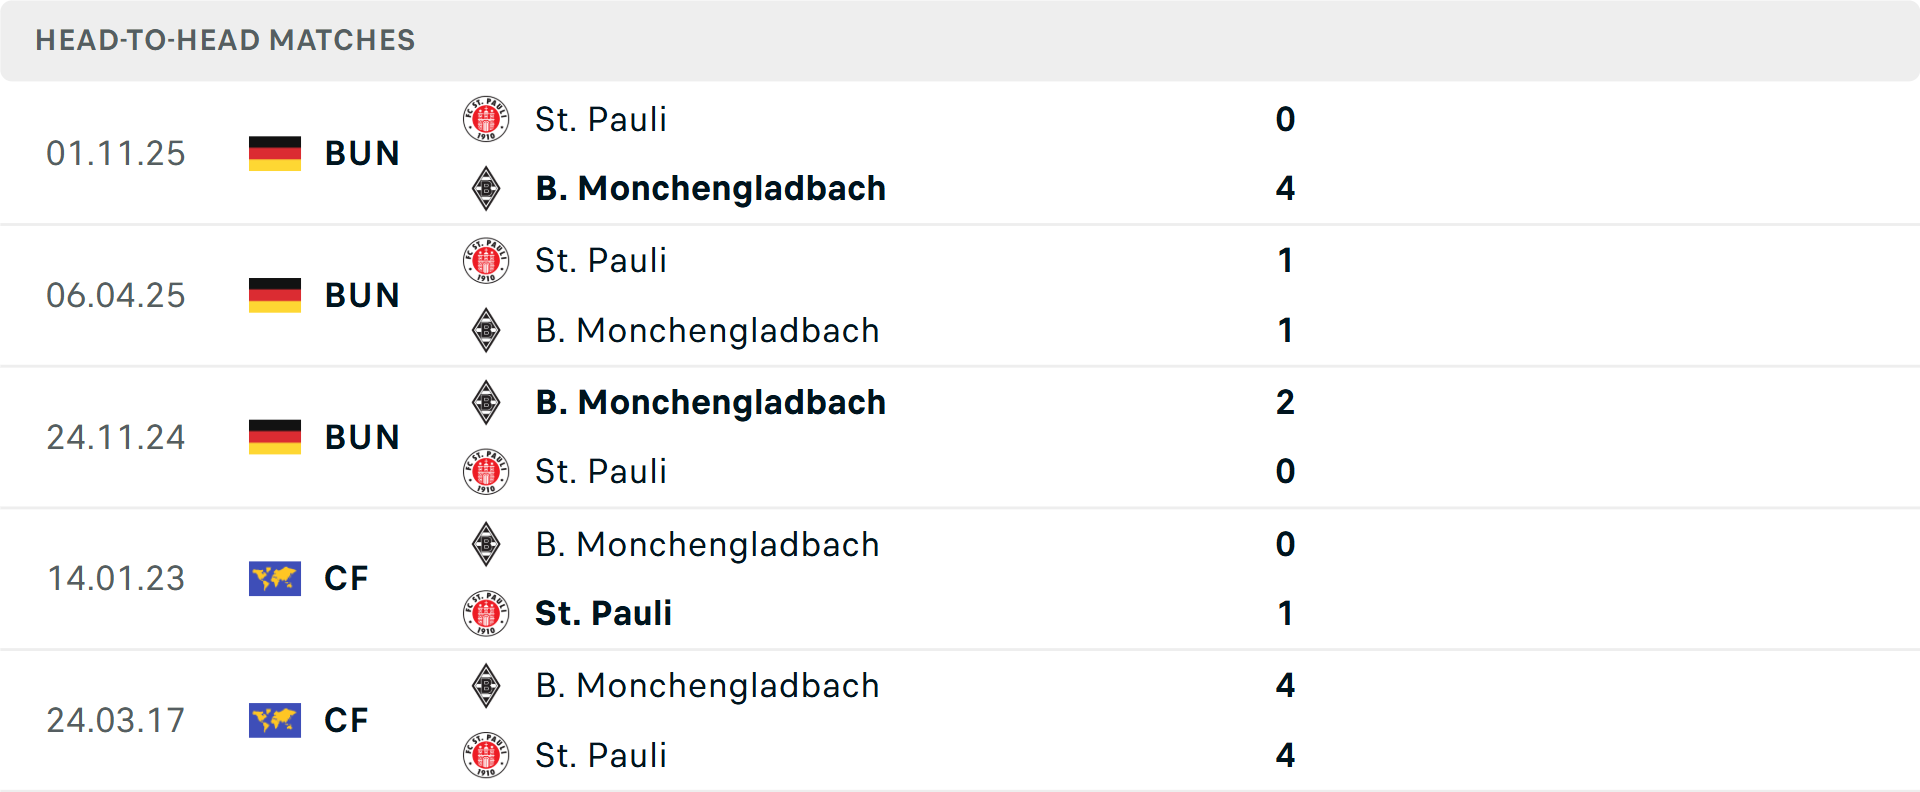Click the B. Monchengladbach crest in the 01.11.25 match
1920x792 pixels.
coord(487,188)
